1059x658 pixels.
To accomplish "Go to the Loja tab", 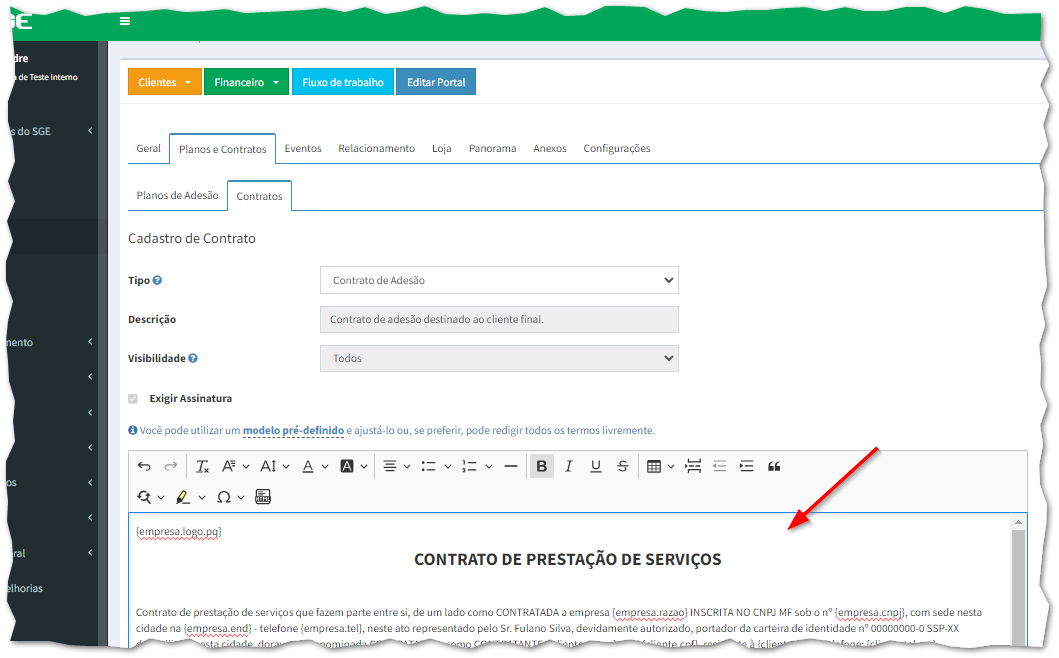I will point(442,149).
